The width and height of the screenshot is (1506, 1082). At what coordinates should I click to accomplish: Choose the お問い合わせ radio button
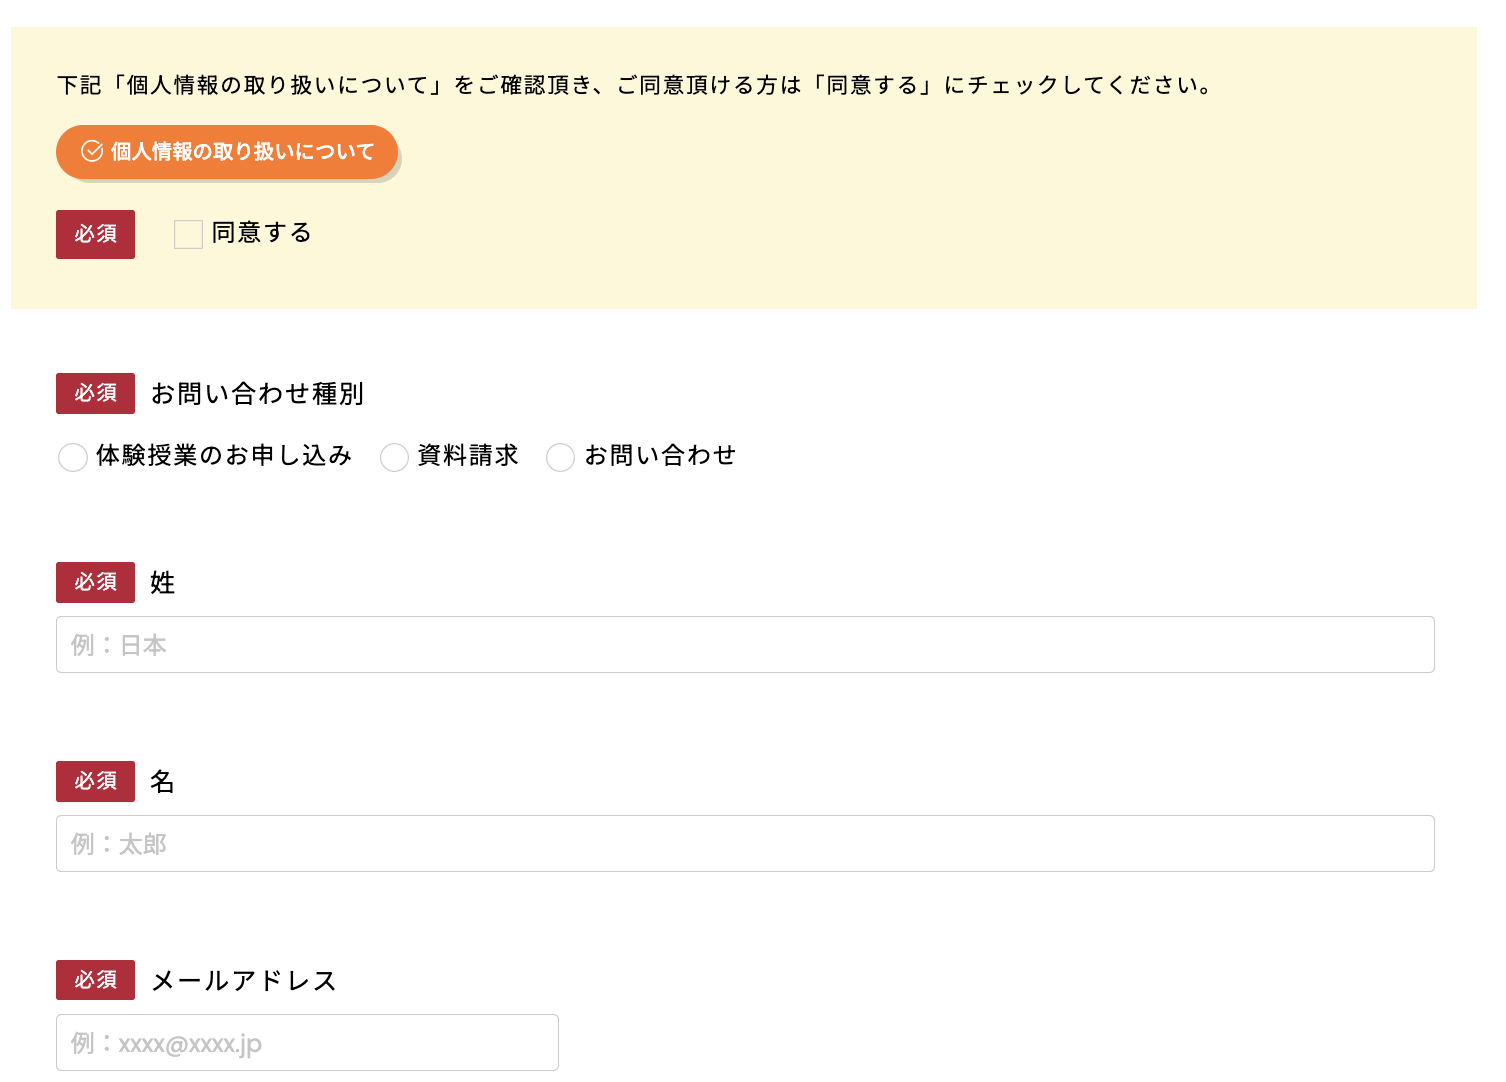click(x=561, y=457)
